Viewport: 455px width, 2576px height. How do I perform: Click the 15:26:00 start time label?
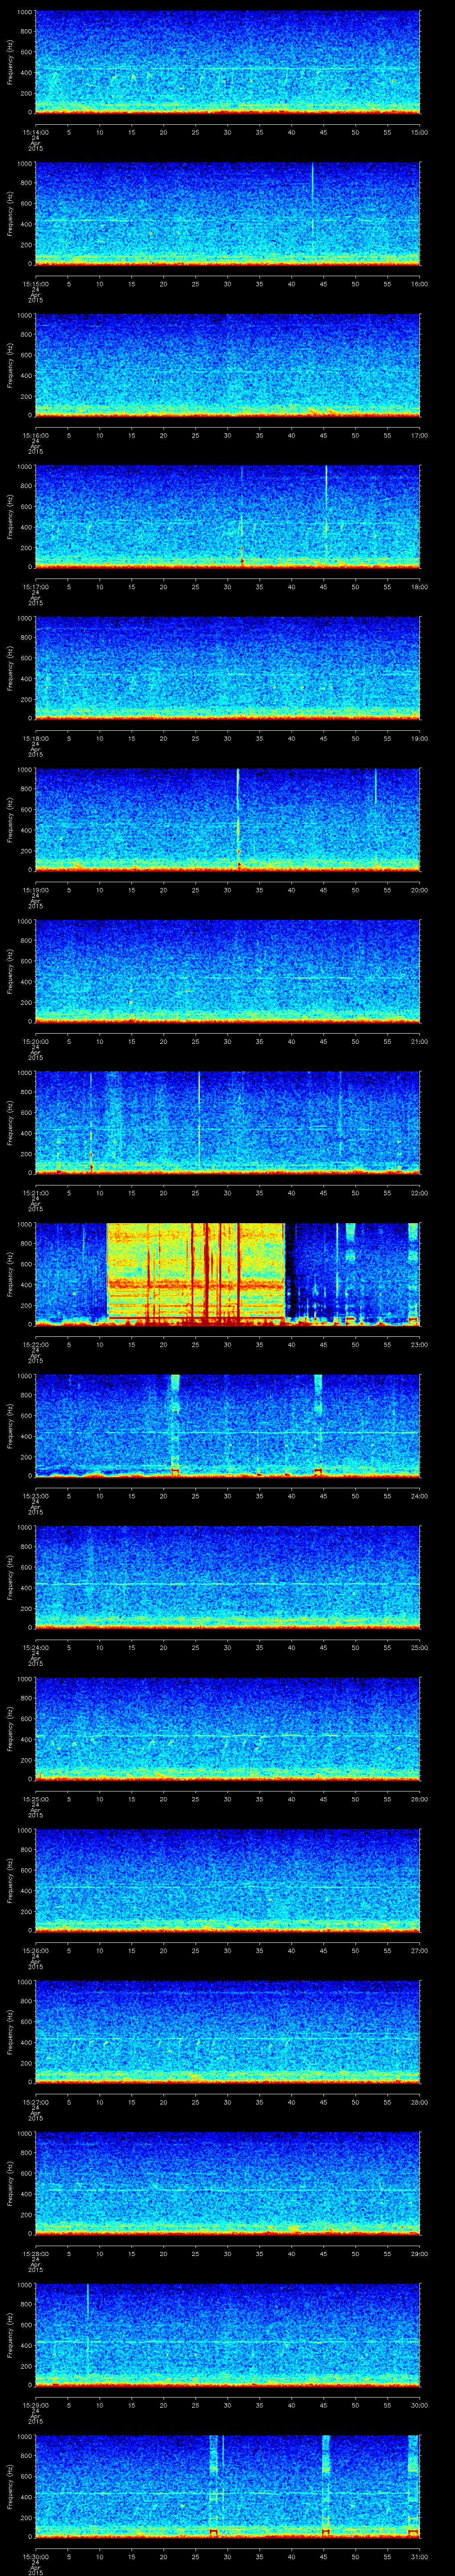[35, 1950]
